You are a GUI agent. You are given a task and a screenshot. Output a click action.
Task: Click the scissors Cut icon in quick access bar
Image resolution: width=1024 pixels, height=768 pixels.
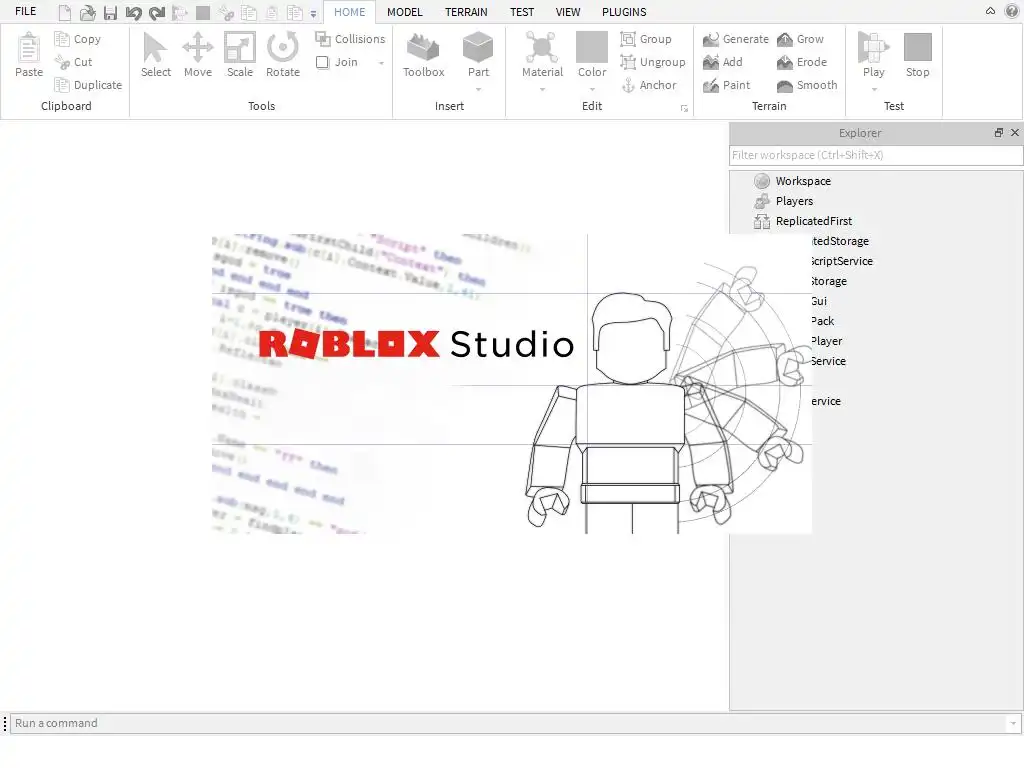pos(226,12)
